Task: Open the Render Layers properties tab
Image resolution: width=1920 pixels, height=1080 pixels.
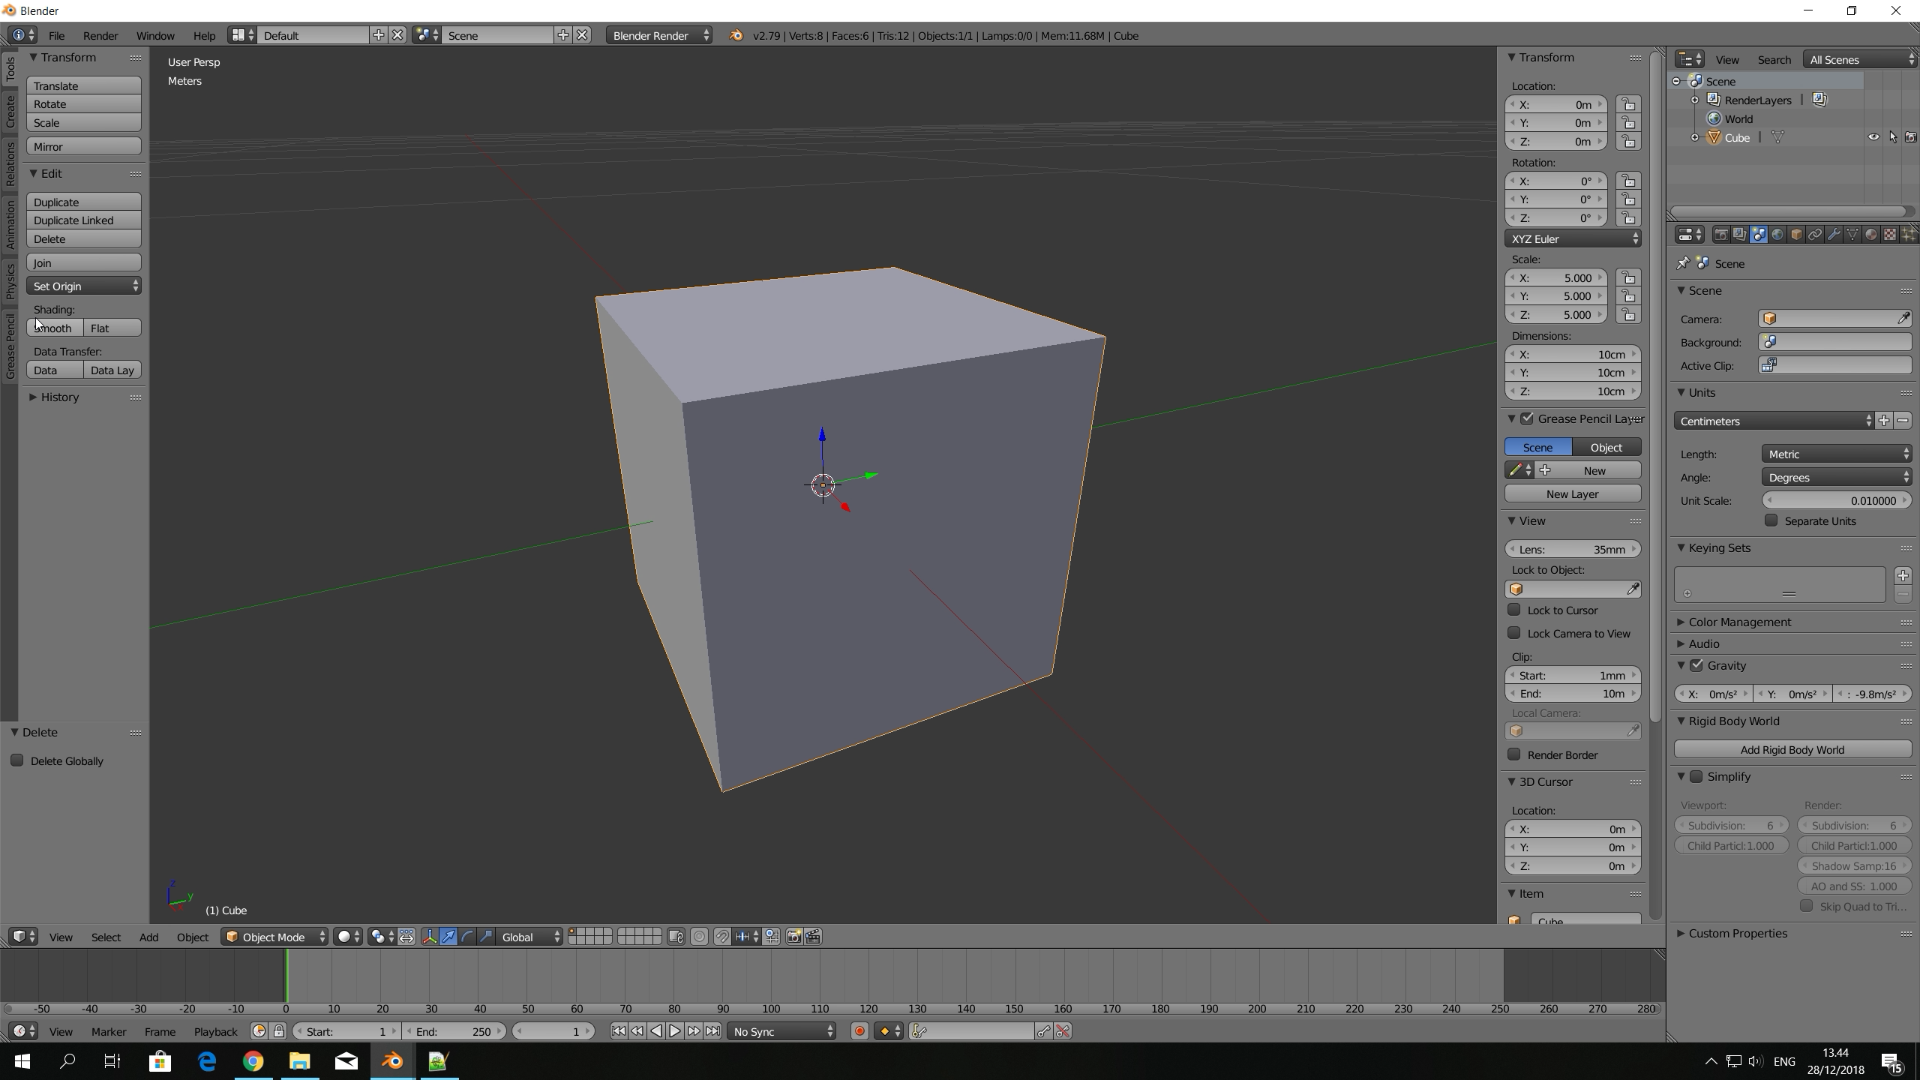Action: (1740, 234)
